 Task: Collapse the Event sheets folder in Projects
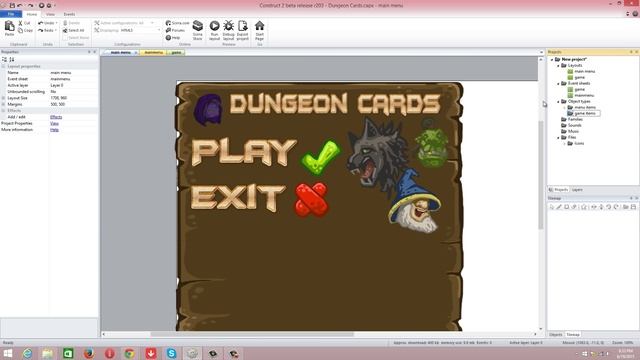[x=558, y=83]
